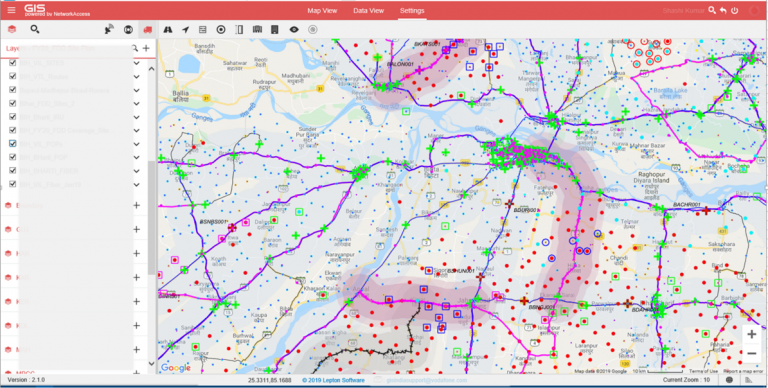The width and height of the screenshot is (768, 388).
Task: Select the binoculars tool in toolbar
Action: coord(168,30)
